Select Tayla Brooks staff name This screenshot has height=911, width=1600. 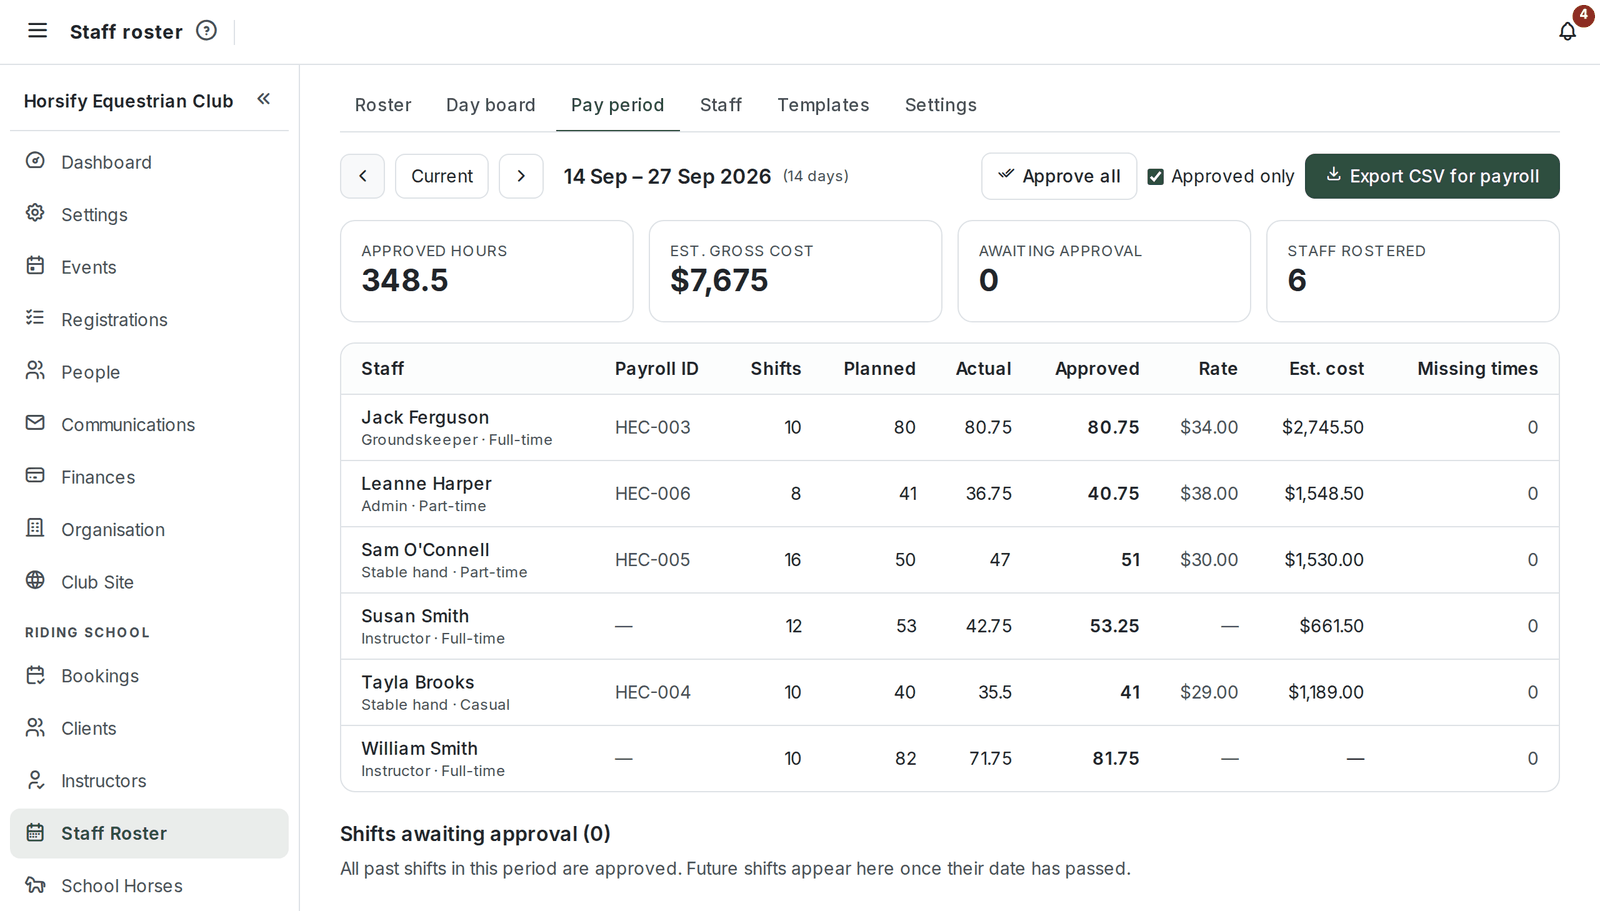coord(417,682)
